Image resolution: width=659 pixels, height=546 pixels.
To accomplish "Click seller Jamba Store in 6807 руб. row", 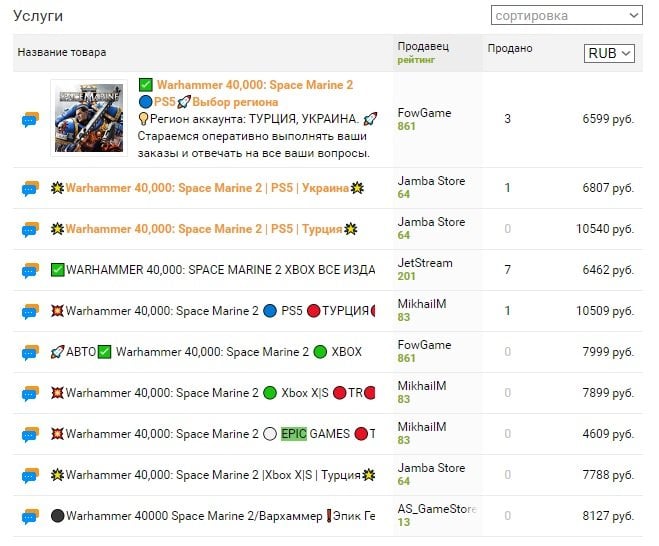I will 431,181.
